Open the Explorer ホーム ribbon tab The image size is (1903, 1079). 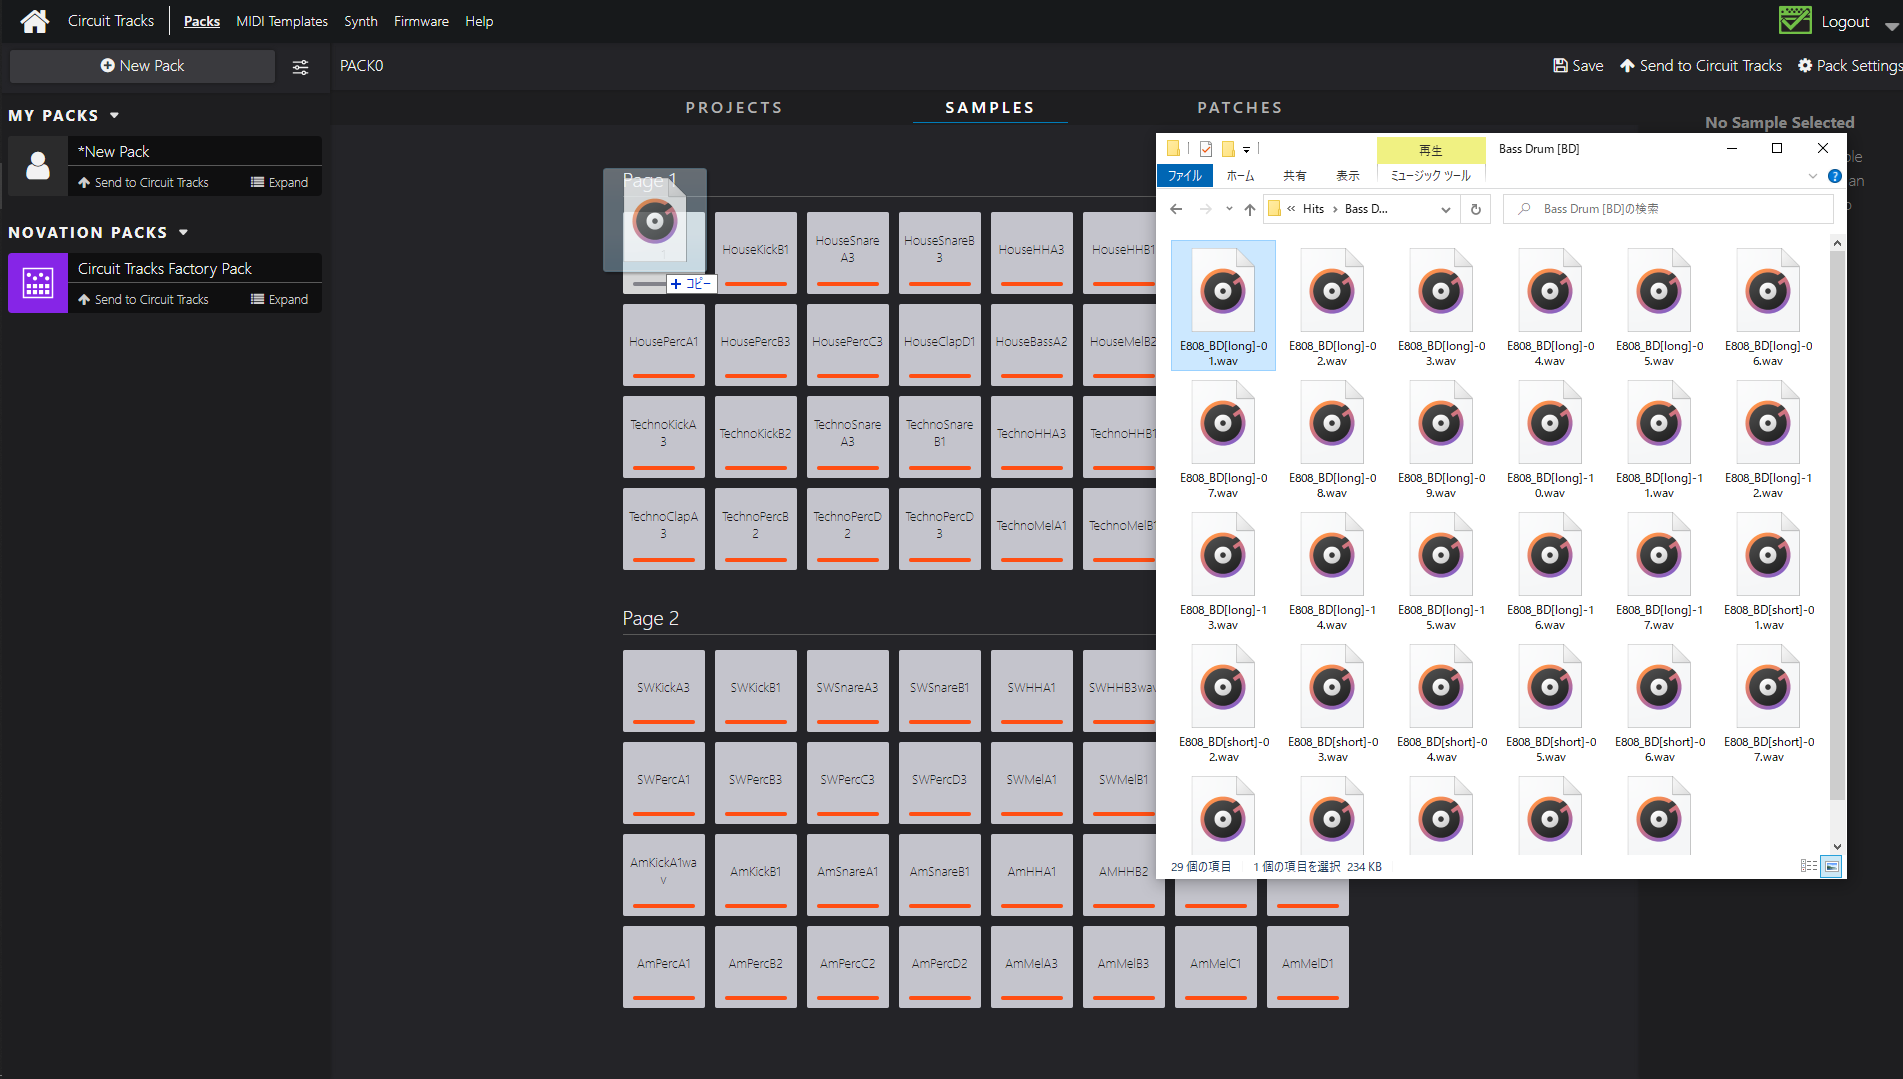pyautogui.click(x=1240, y=176)
